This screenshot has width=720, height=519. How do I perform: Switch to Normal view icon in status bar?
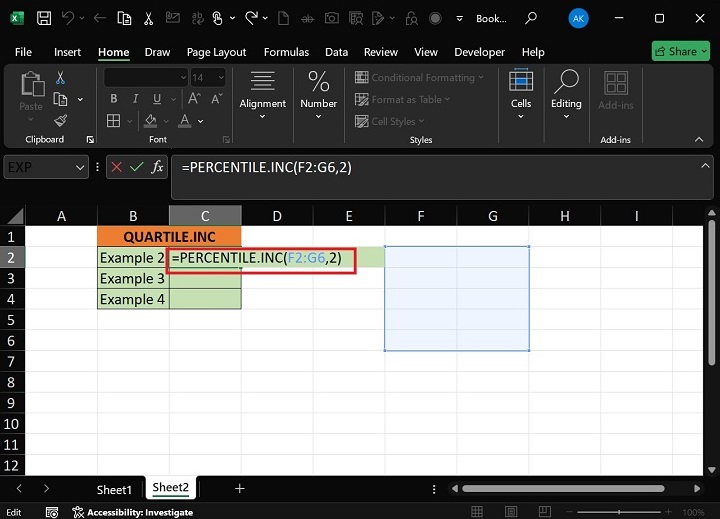[x=477, y=512]
